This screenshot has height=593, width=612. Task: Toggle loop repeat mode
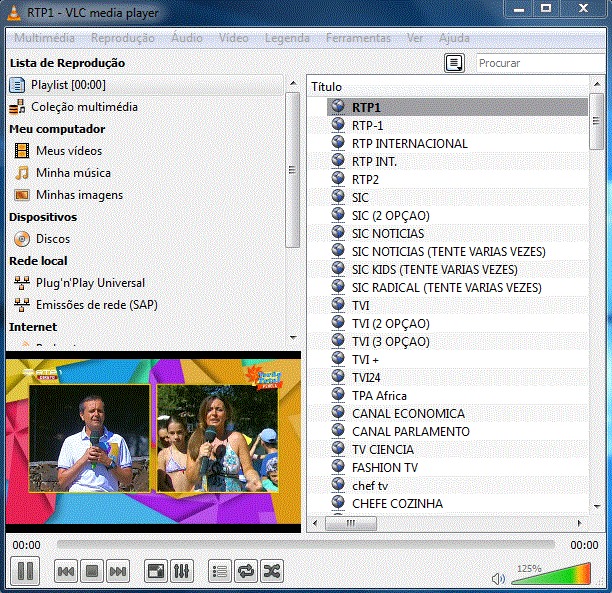[246, 572]
